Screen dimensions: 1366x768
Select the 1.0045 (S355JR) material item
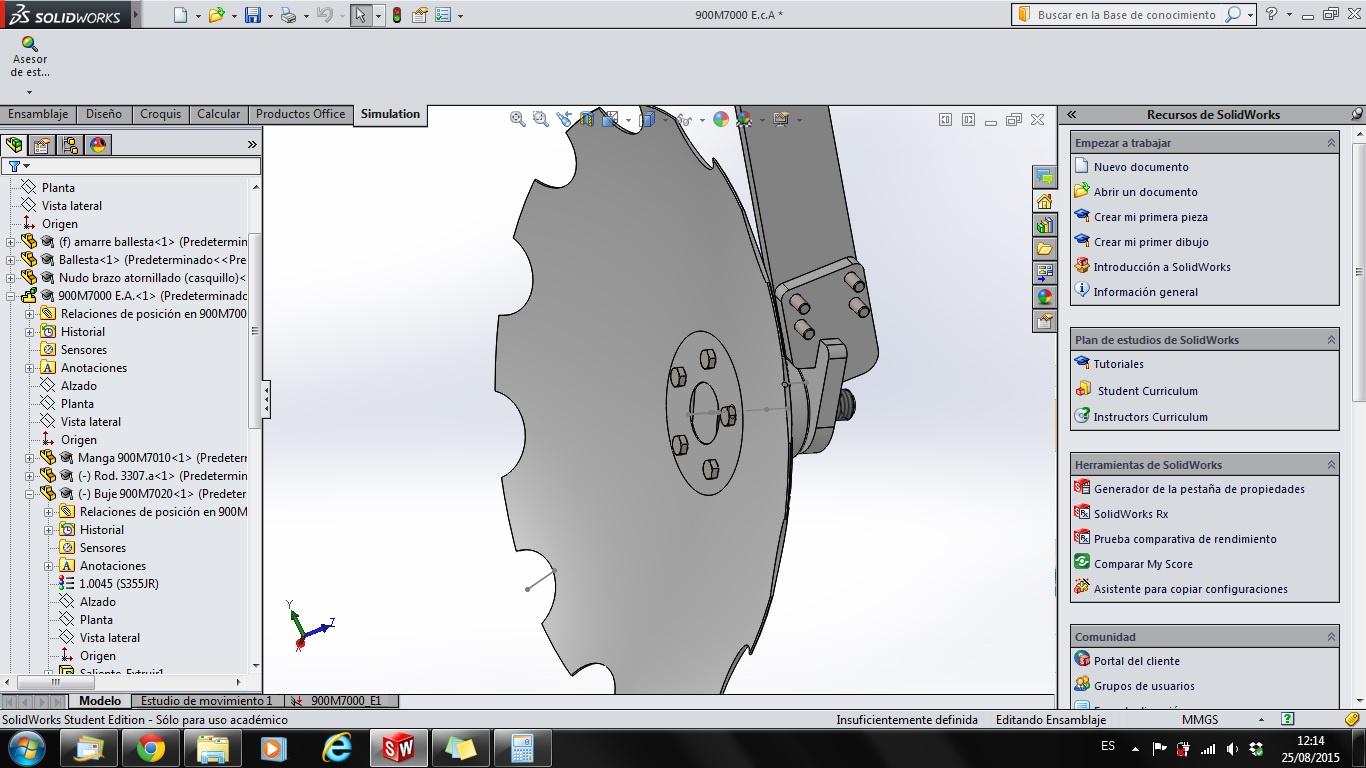tap(119, 584)
